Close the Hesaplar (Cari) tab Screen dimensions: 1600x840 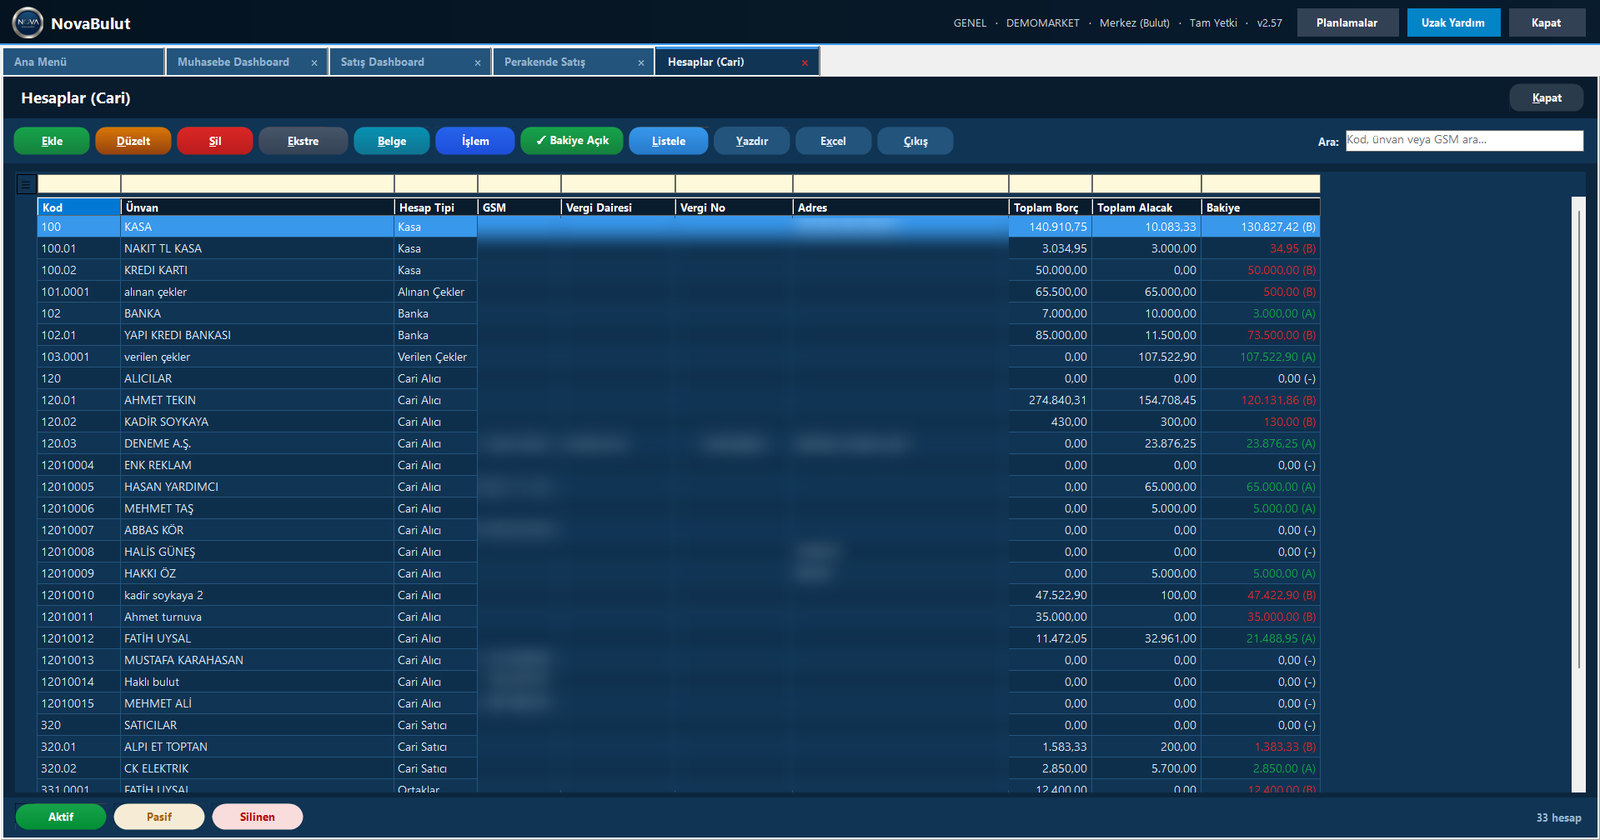point(805,63)
